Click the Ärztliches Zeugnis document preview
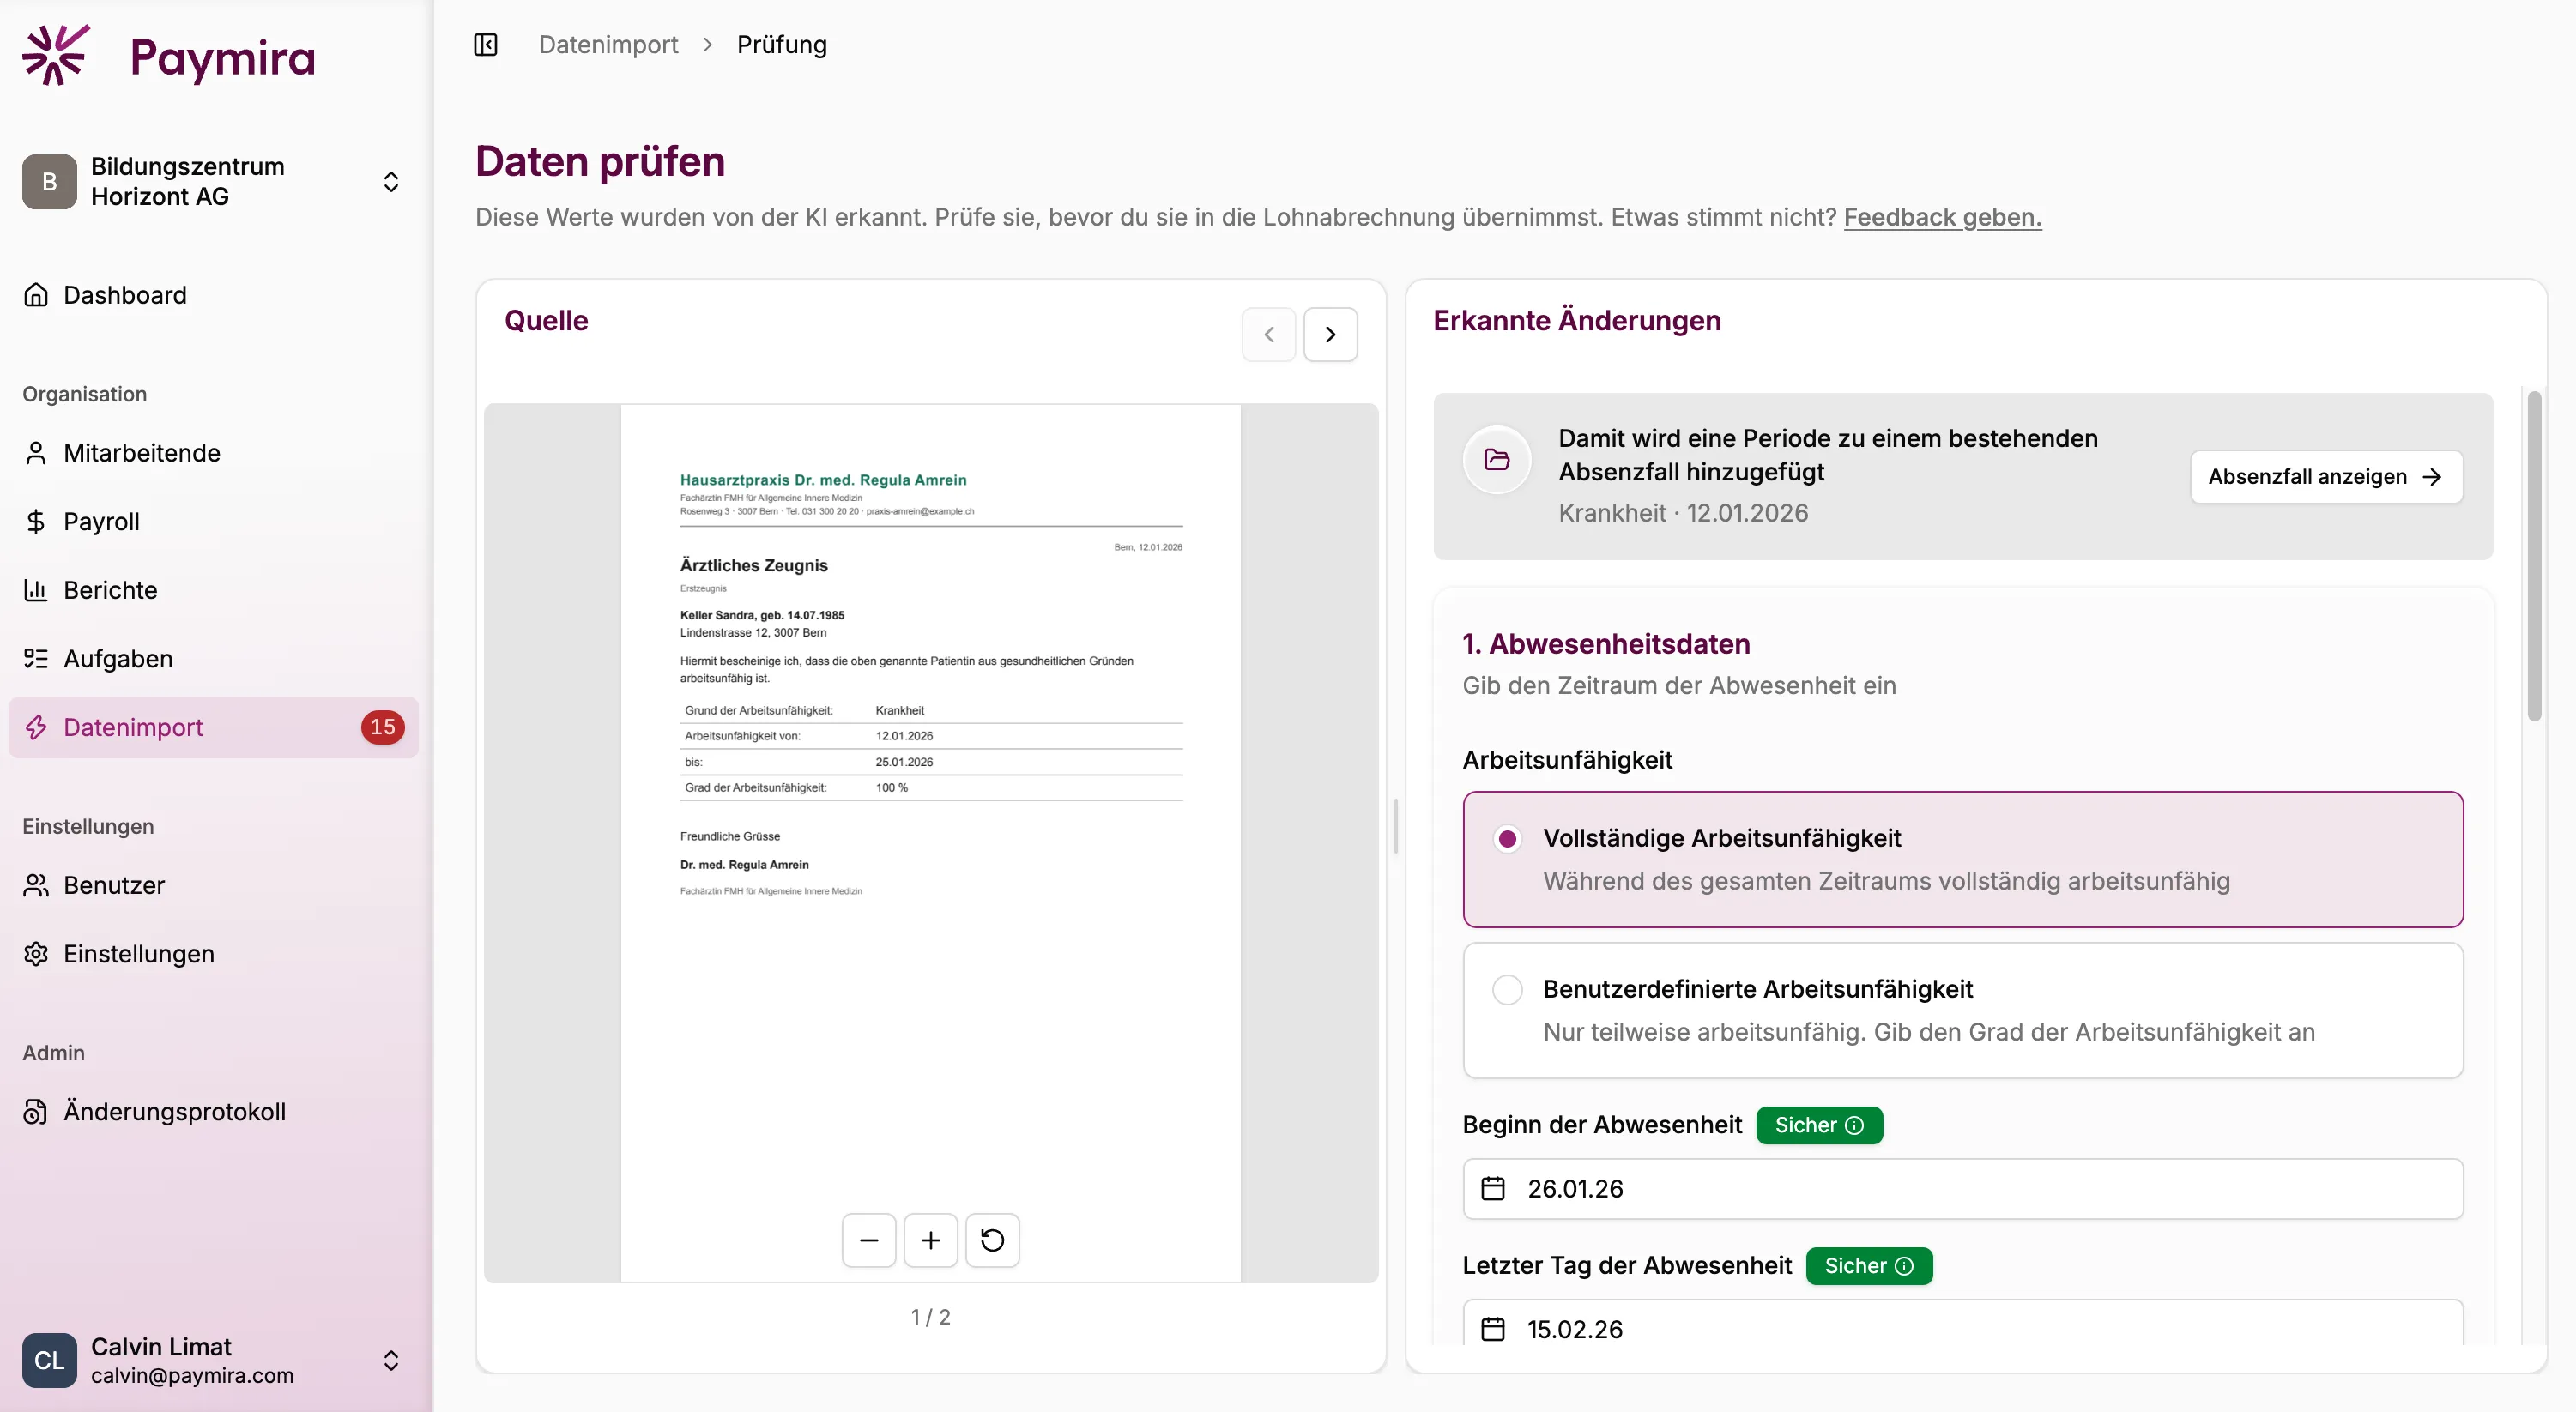 931,842
